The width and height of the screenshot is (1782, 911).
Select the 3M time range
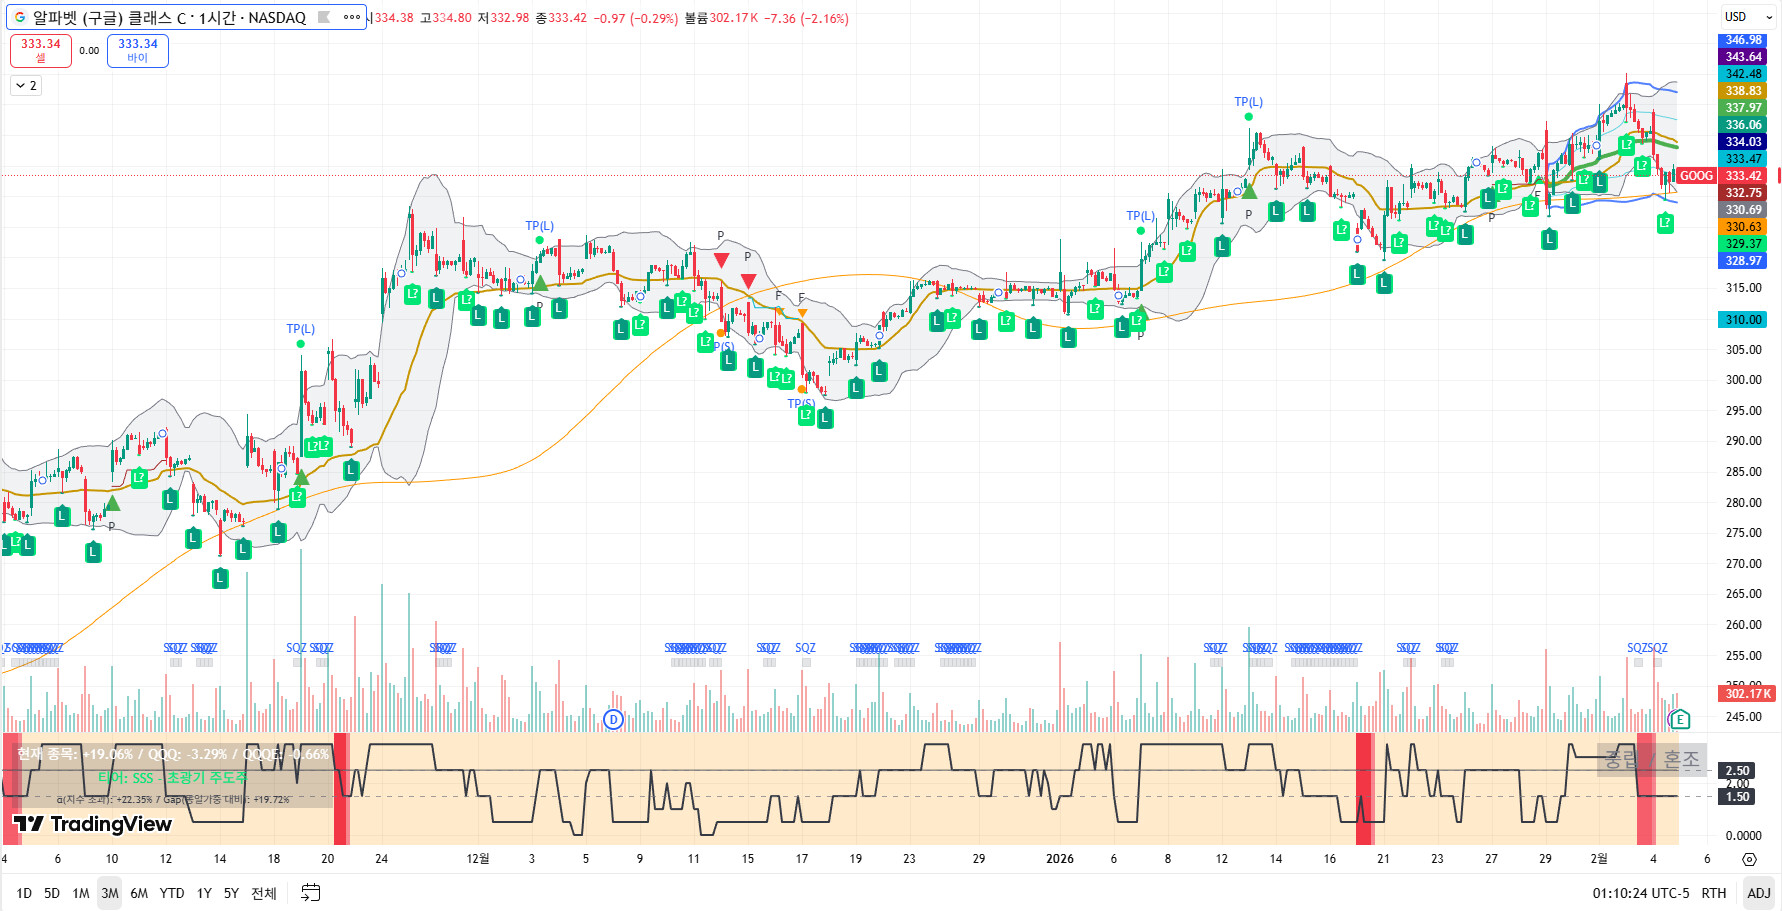[110, 893]
